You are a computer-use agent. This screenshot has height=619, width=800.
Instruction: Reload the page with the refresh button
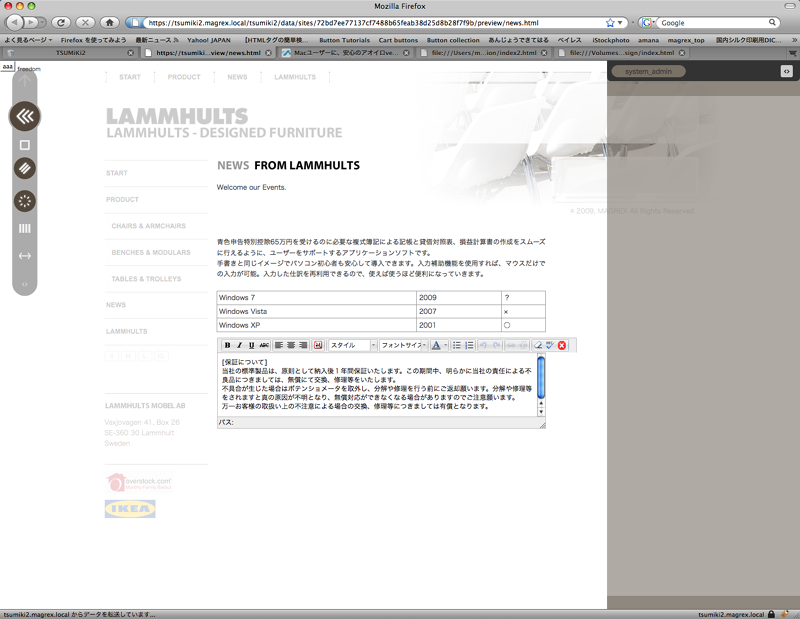[x=61, y=22]
